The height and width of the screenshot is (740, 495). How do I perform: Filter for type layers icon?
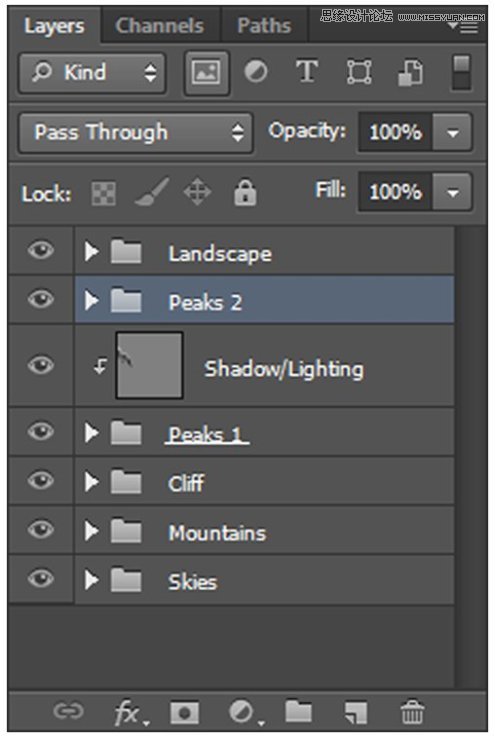(x=307, y=72)
